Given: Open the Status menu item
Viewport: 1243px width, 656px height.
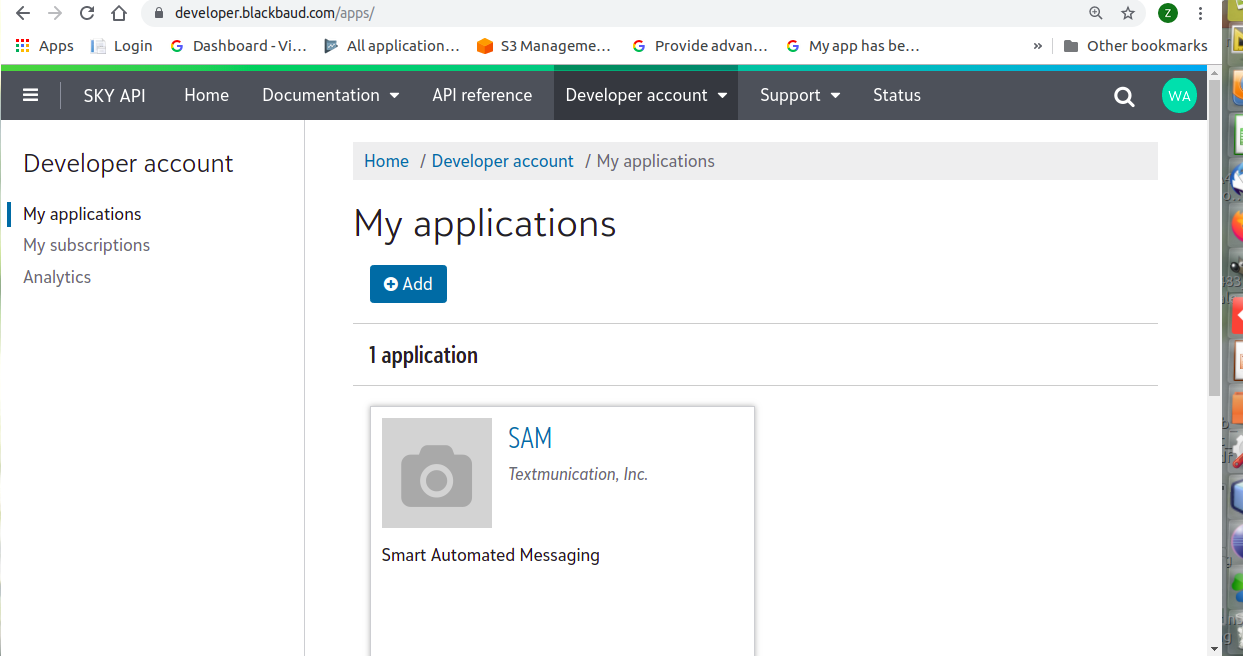Looking at the screenshot, I should pyautogui.click(x=897, y=95).
